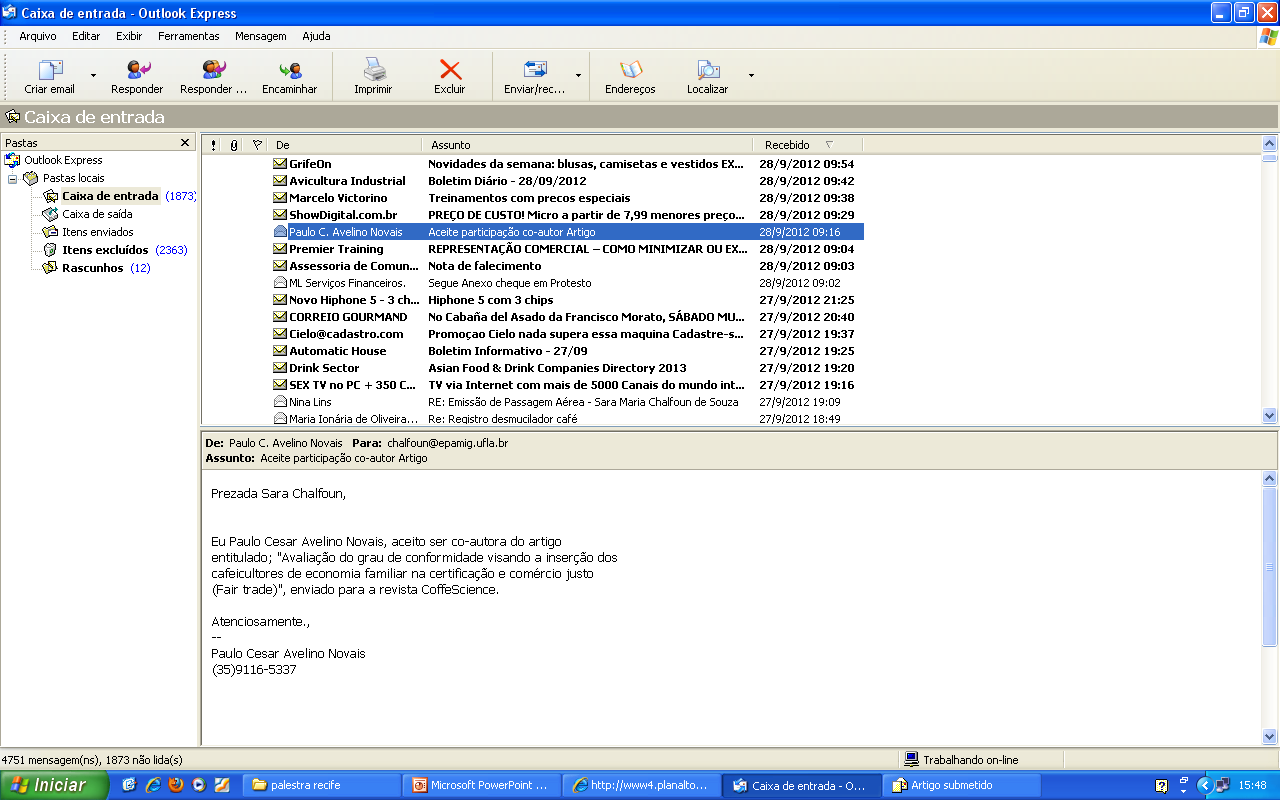This screenshot has width=1280, height=800.
Task: Close the Pastas folder pane
Action: (x=185, y=143)
